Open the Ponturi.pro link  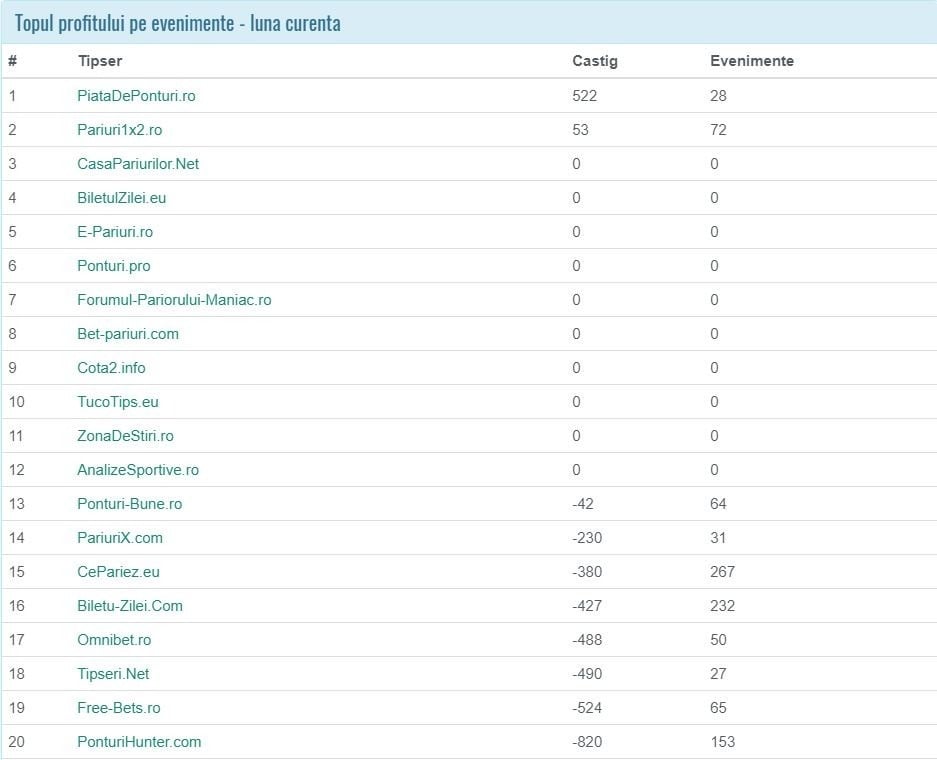(114, 266)
